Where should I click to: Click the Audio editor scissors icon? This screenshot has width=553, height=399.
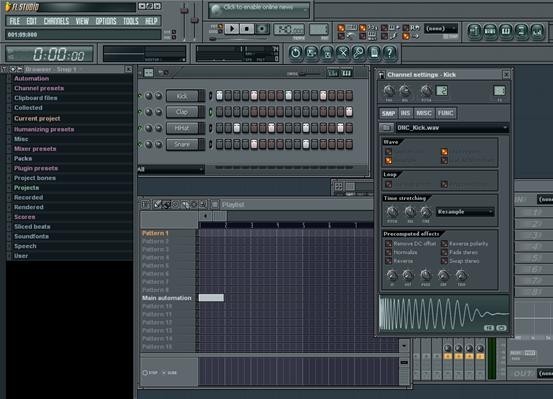click(342, 53)
